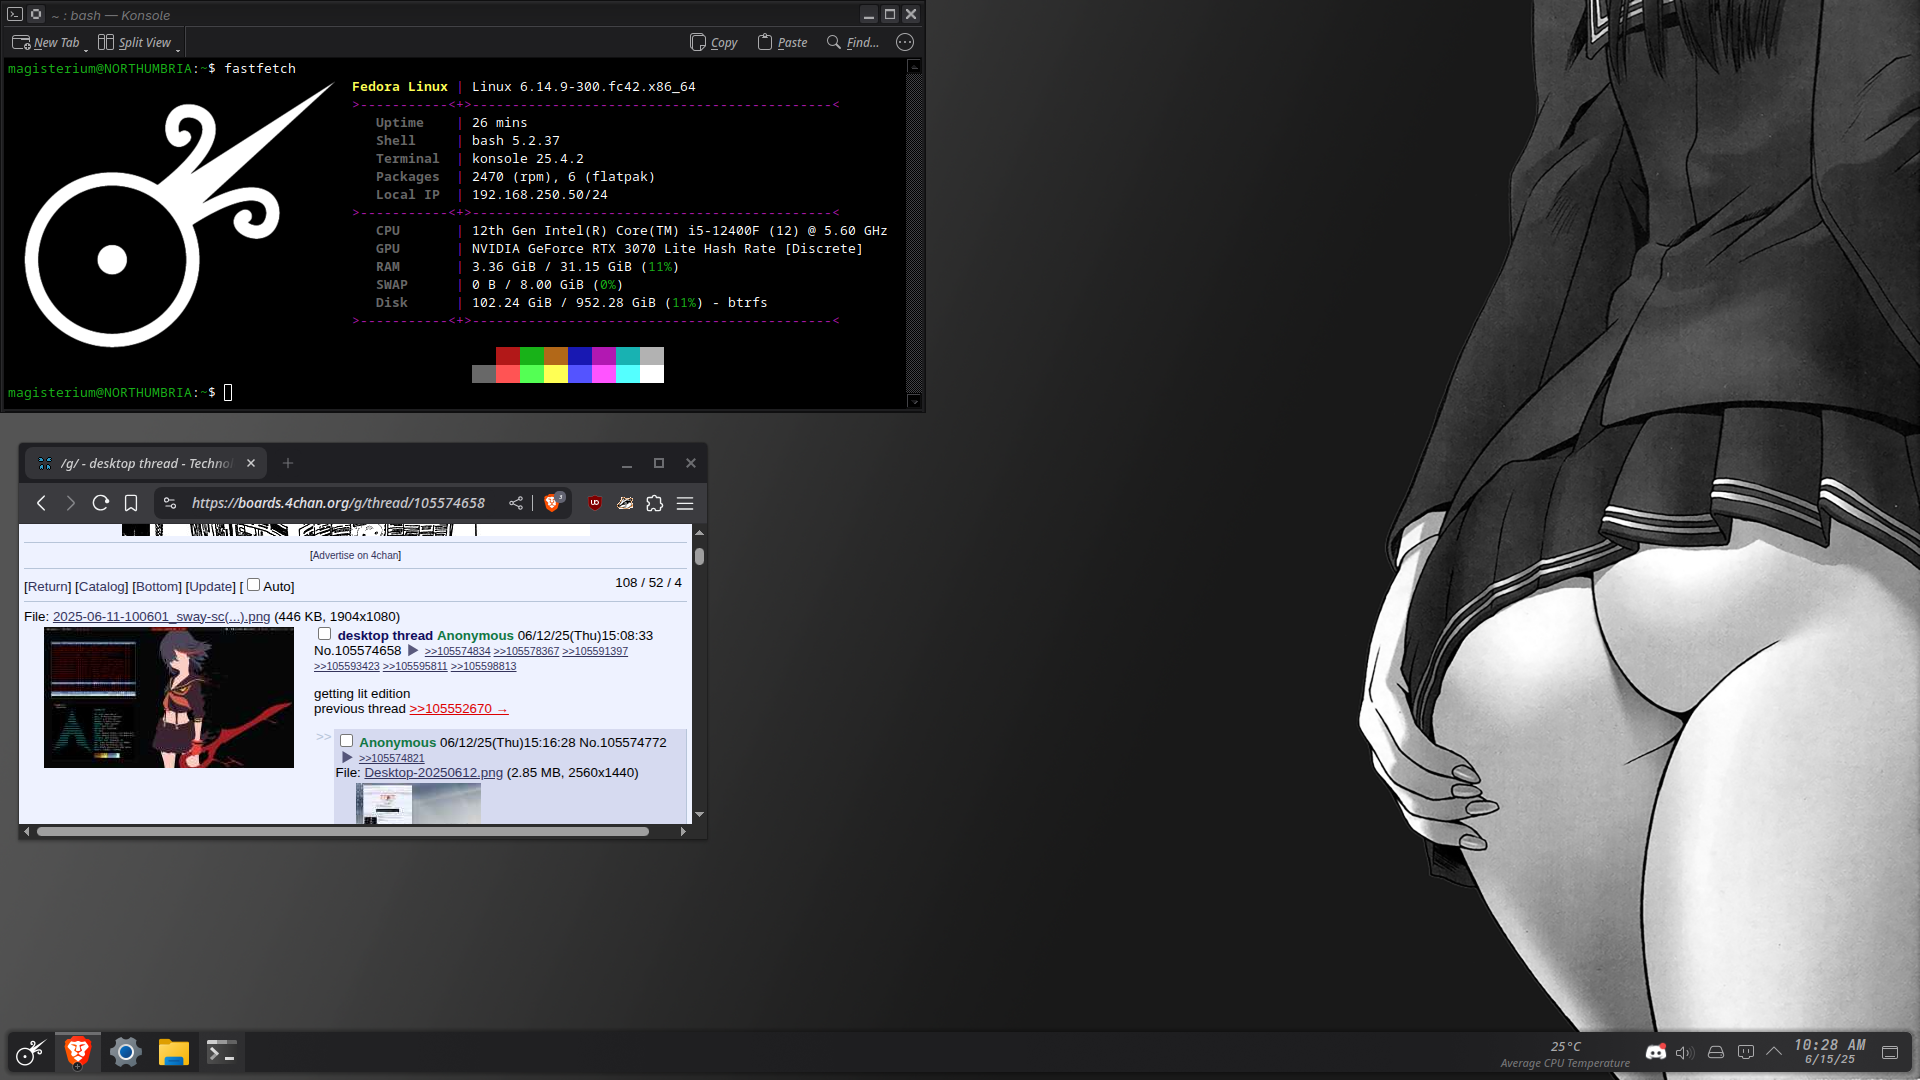Expand hidden system tray icons arrow
This screenshot has height=1080, width=1920.
coord(1774,1052)
